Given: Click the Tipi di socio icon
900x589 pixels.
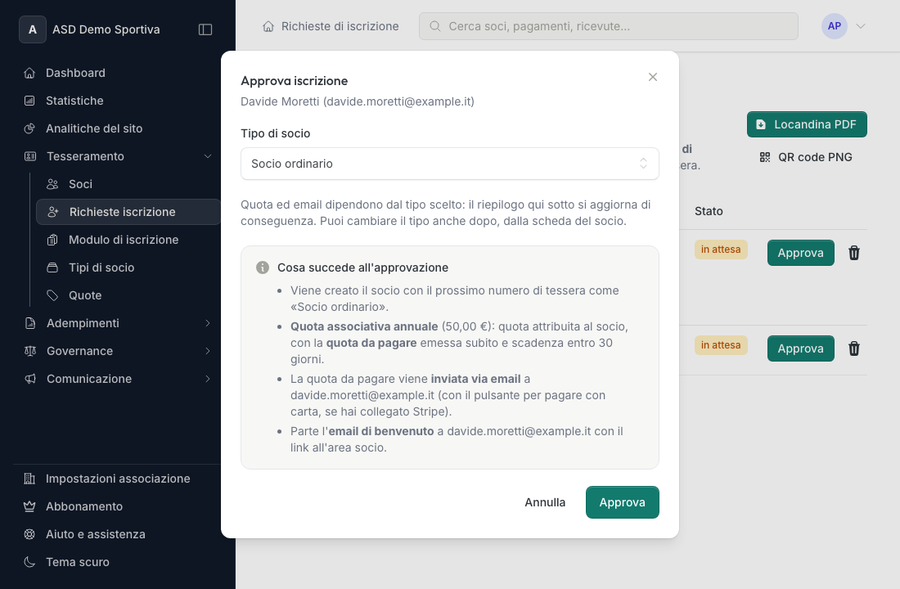Looking at the screenshot, I should pos(52,268).
